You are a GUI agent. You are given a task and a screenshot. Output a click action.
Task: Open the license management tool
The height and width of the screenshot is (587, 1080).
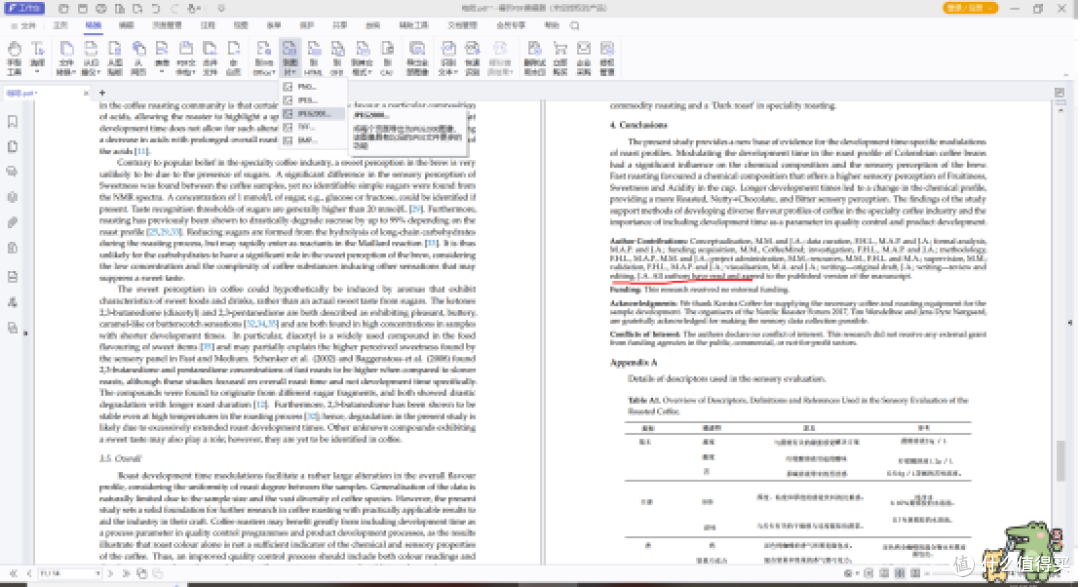[x=607, y=57]
